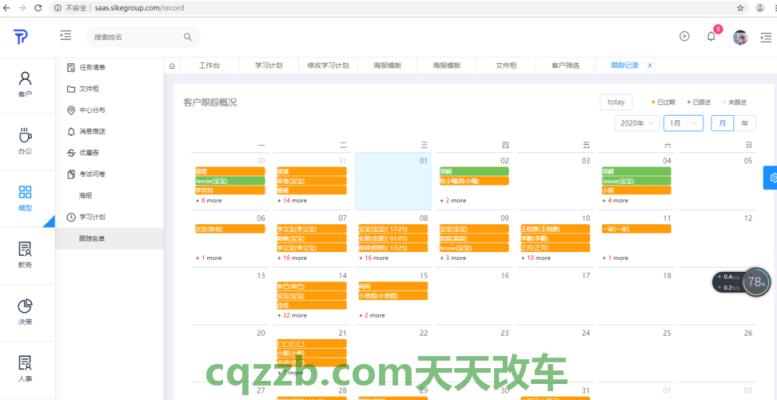This screenshot has height=400, width=777.
Task: Expand "+ 32 more" on day 14
Action: (295, 315)
